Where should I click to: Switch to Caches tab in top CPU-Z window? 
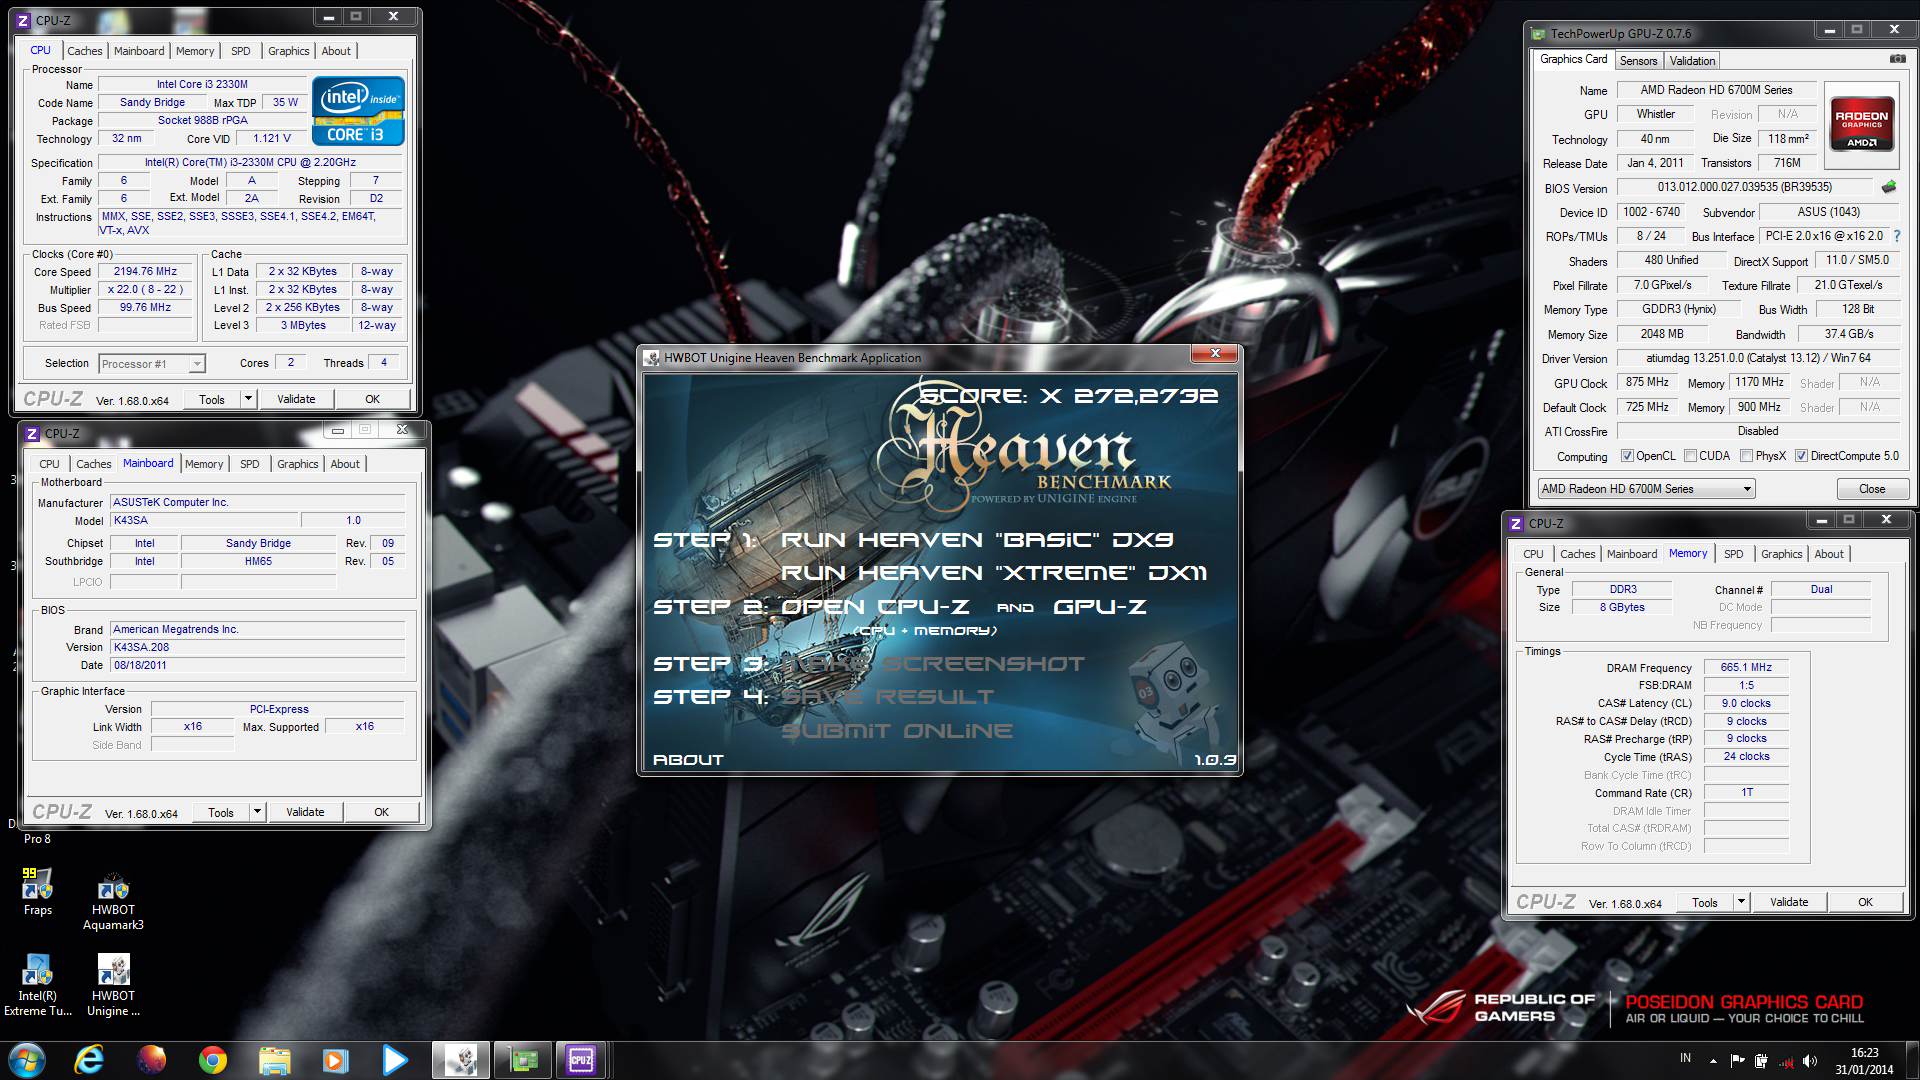tap(85, 51)
